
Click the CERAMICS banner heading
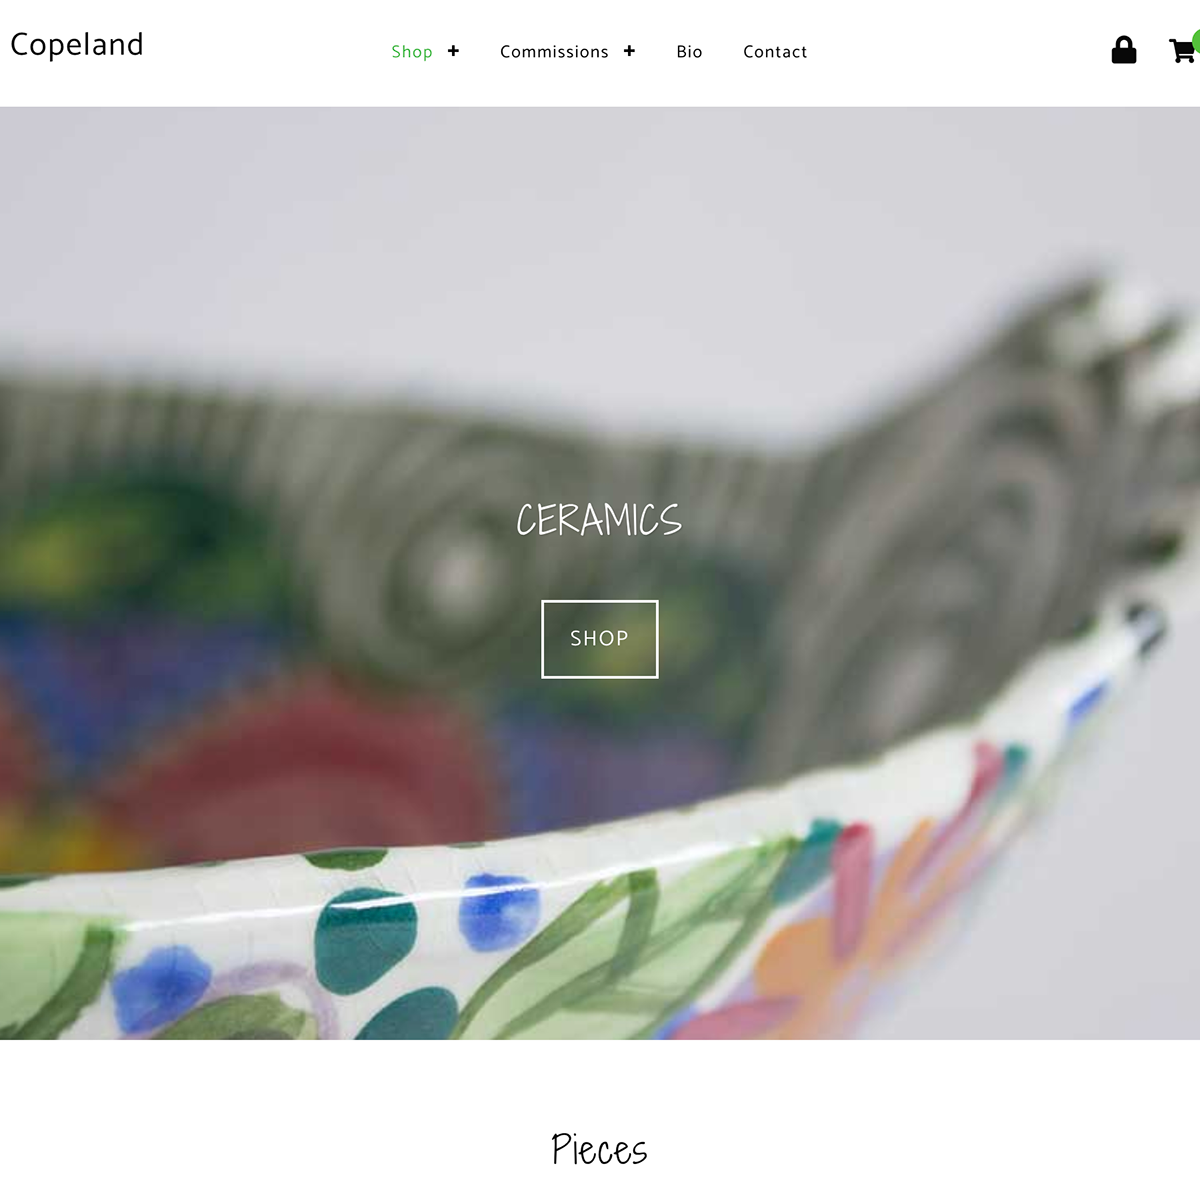pos(599,520)
